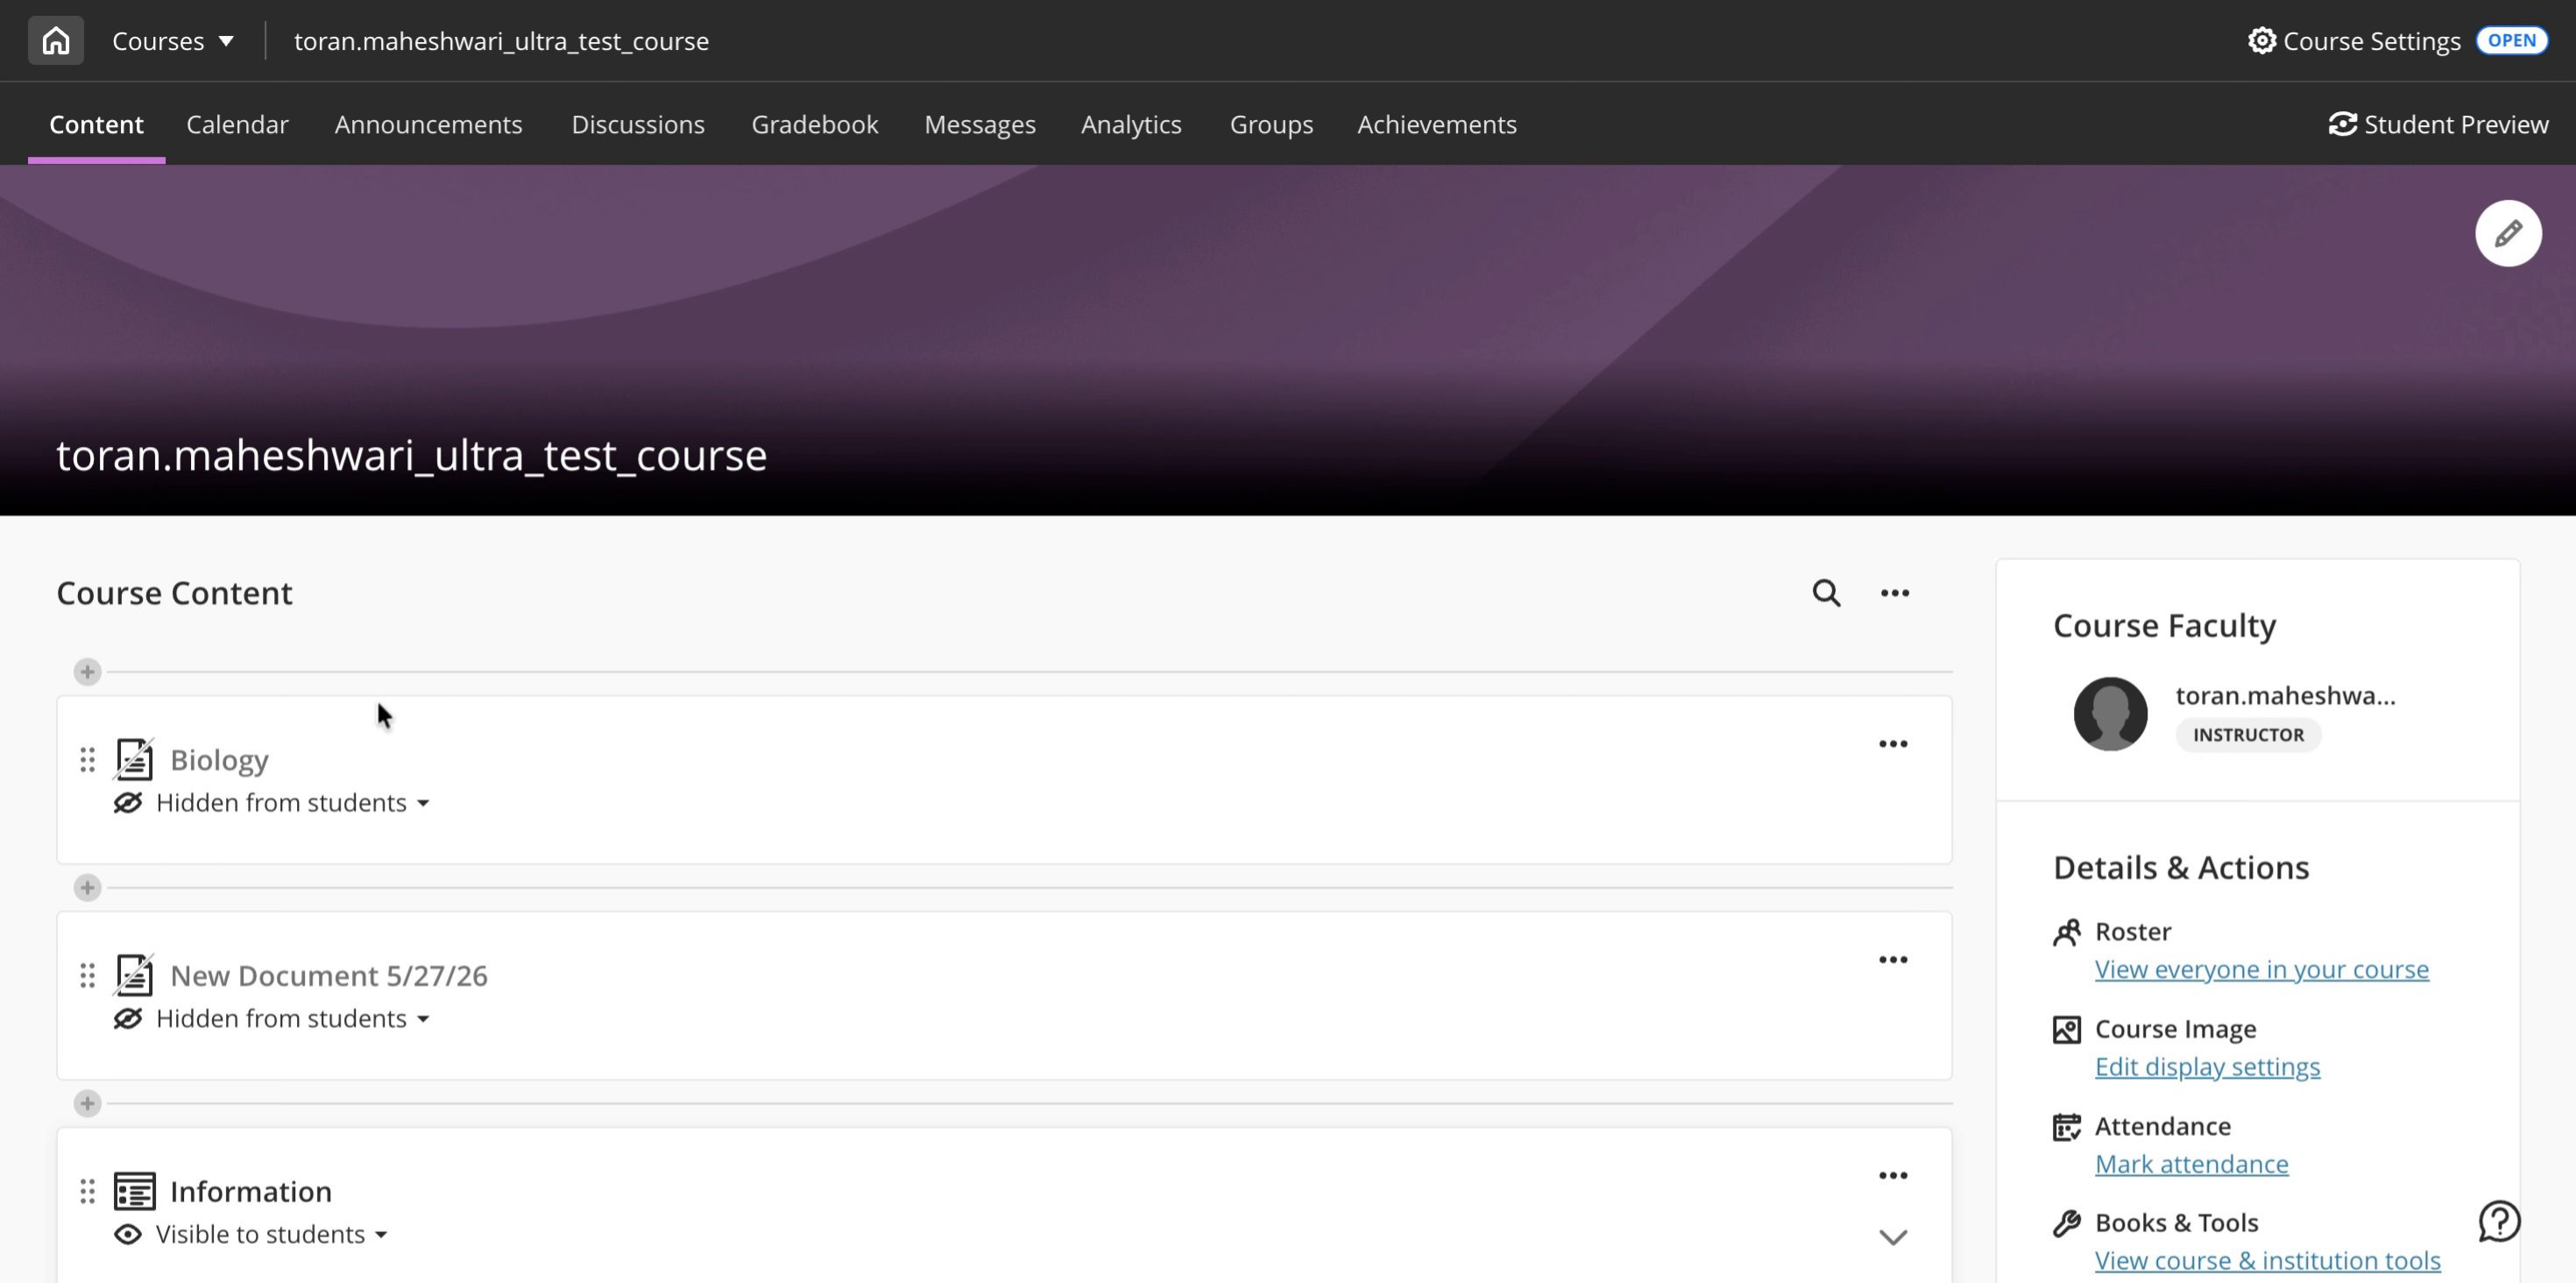Select the Discussions tab
2576x1283 pixels.
638,125
